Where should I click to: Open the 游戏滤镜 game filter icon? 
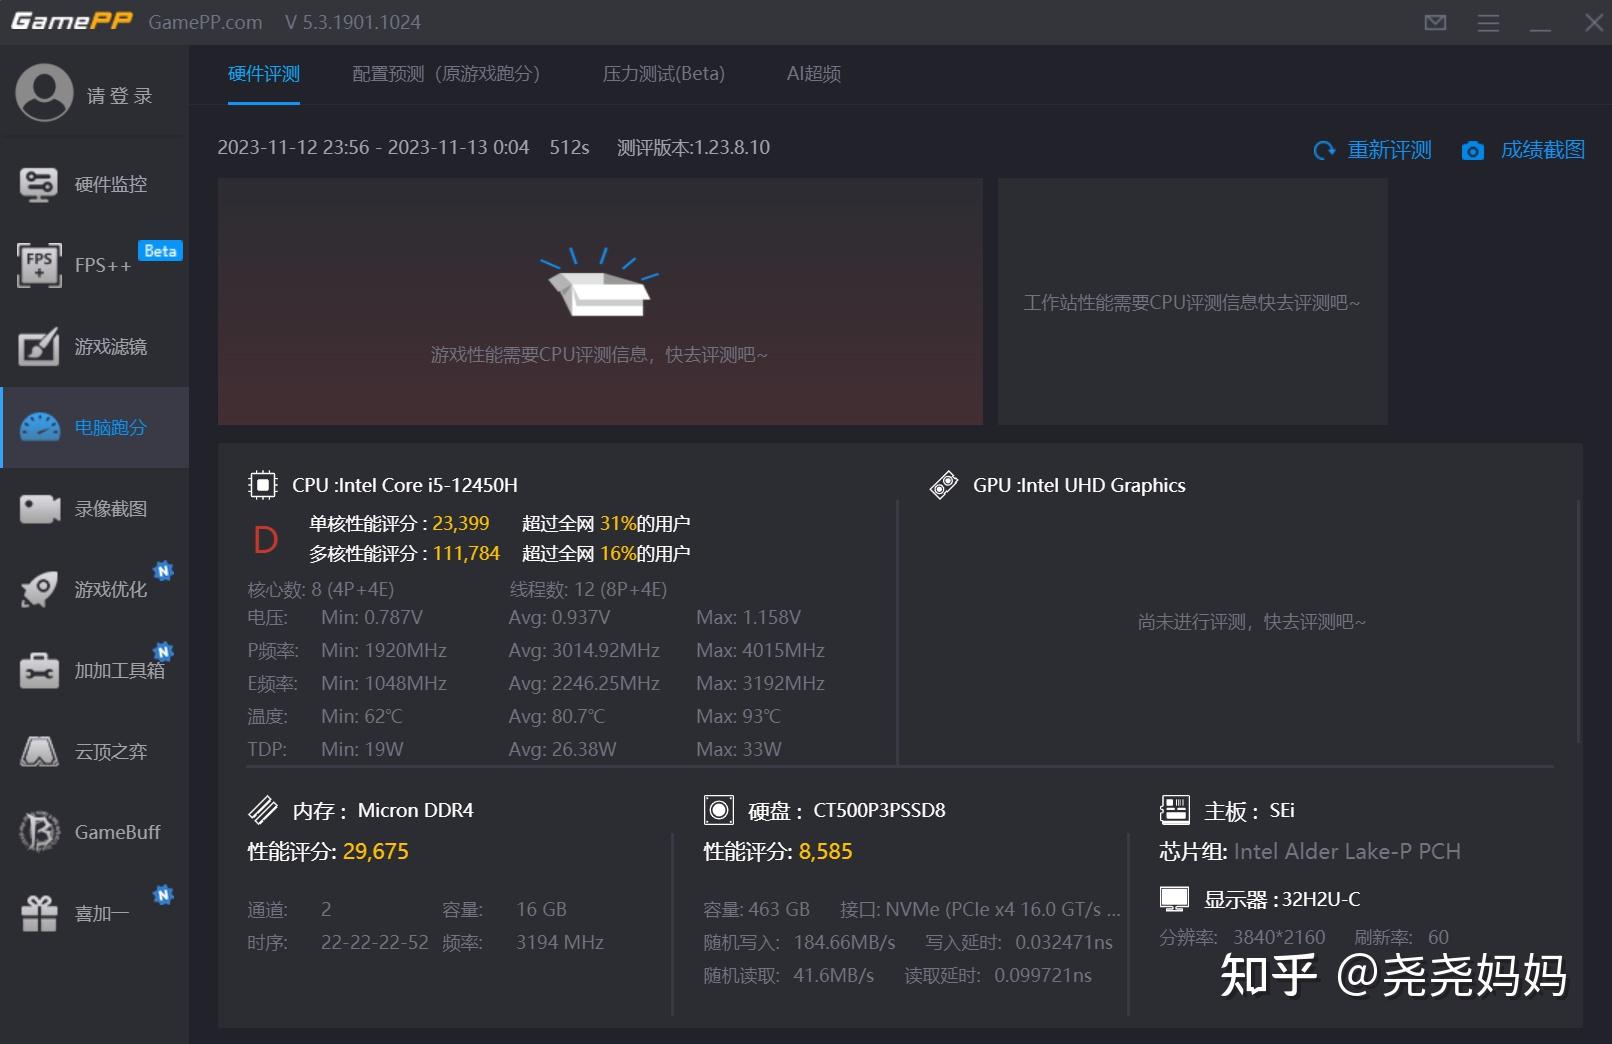pyautogui.click(x=39, y=346)
